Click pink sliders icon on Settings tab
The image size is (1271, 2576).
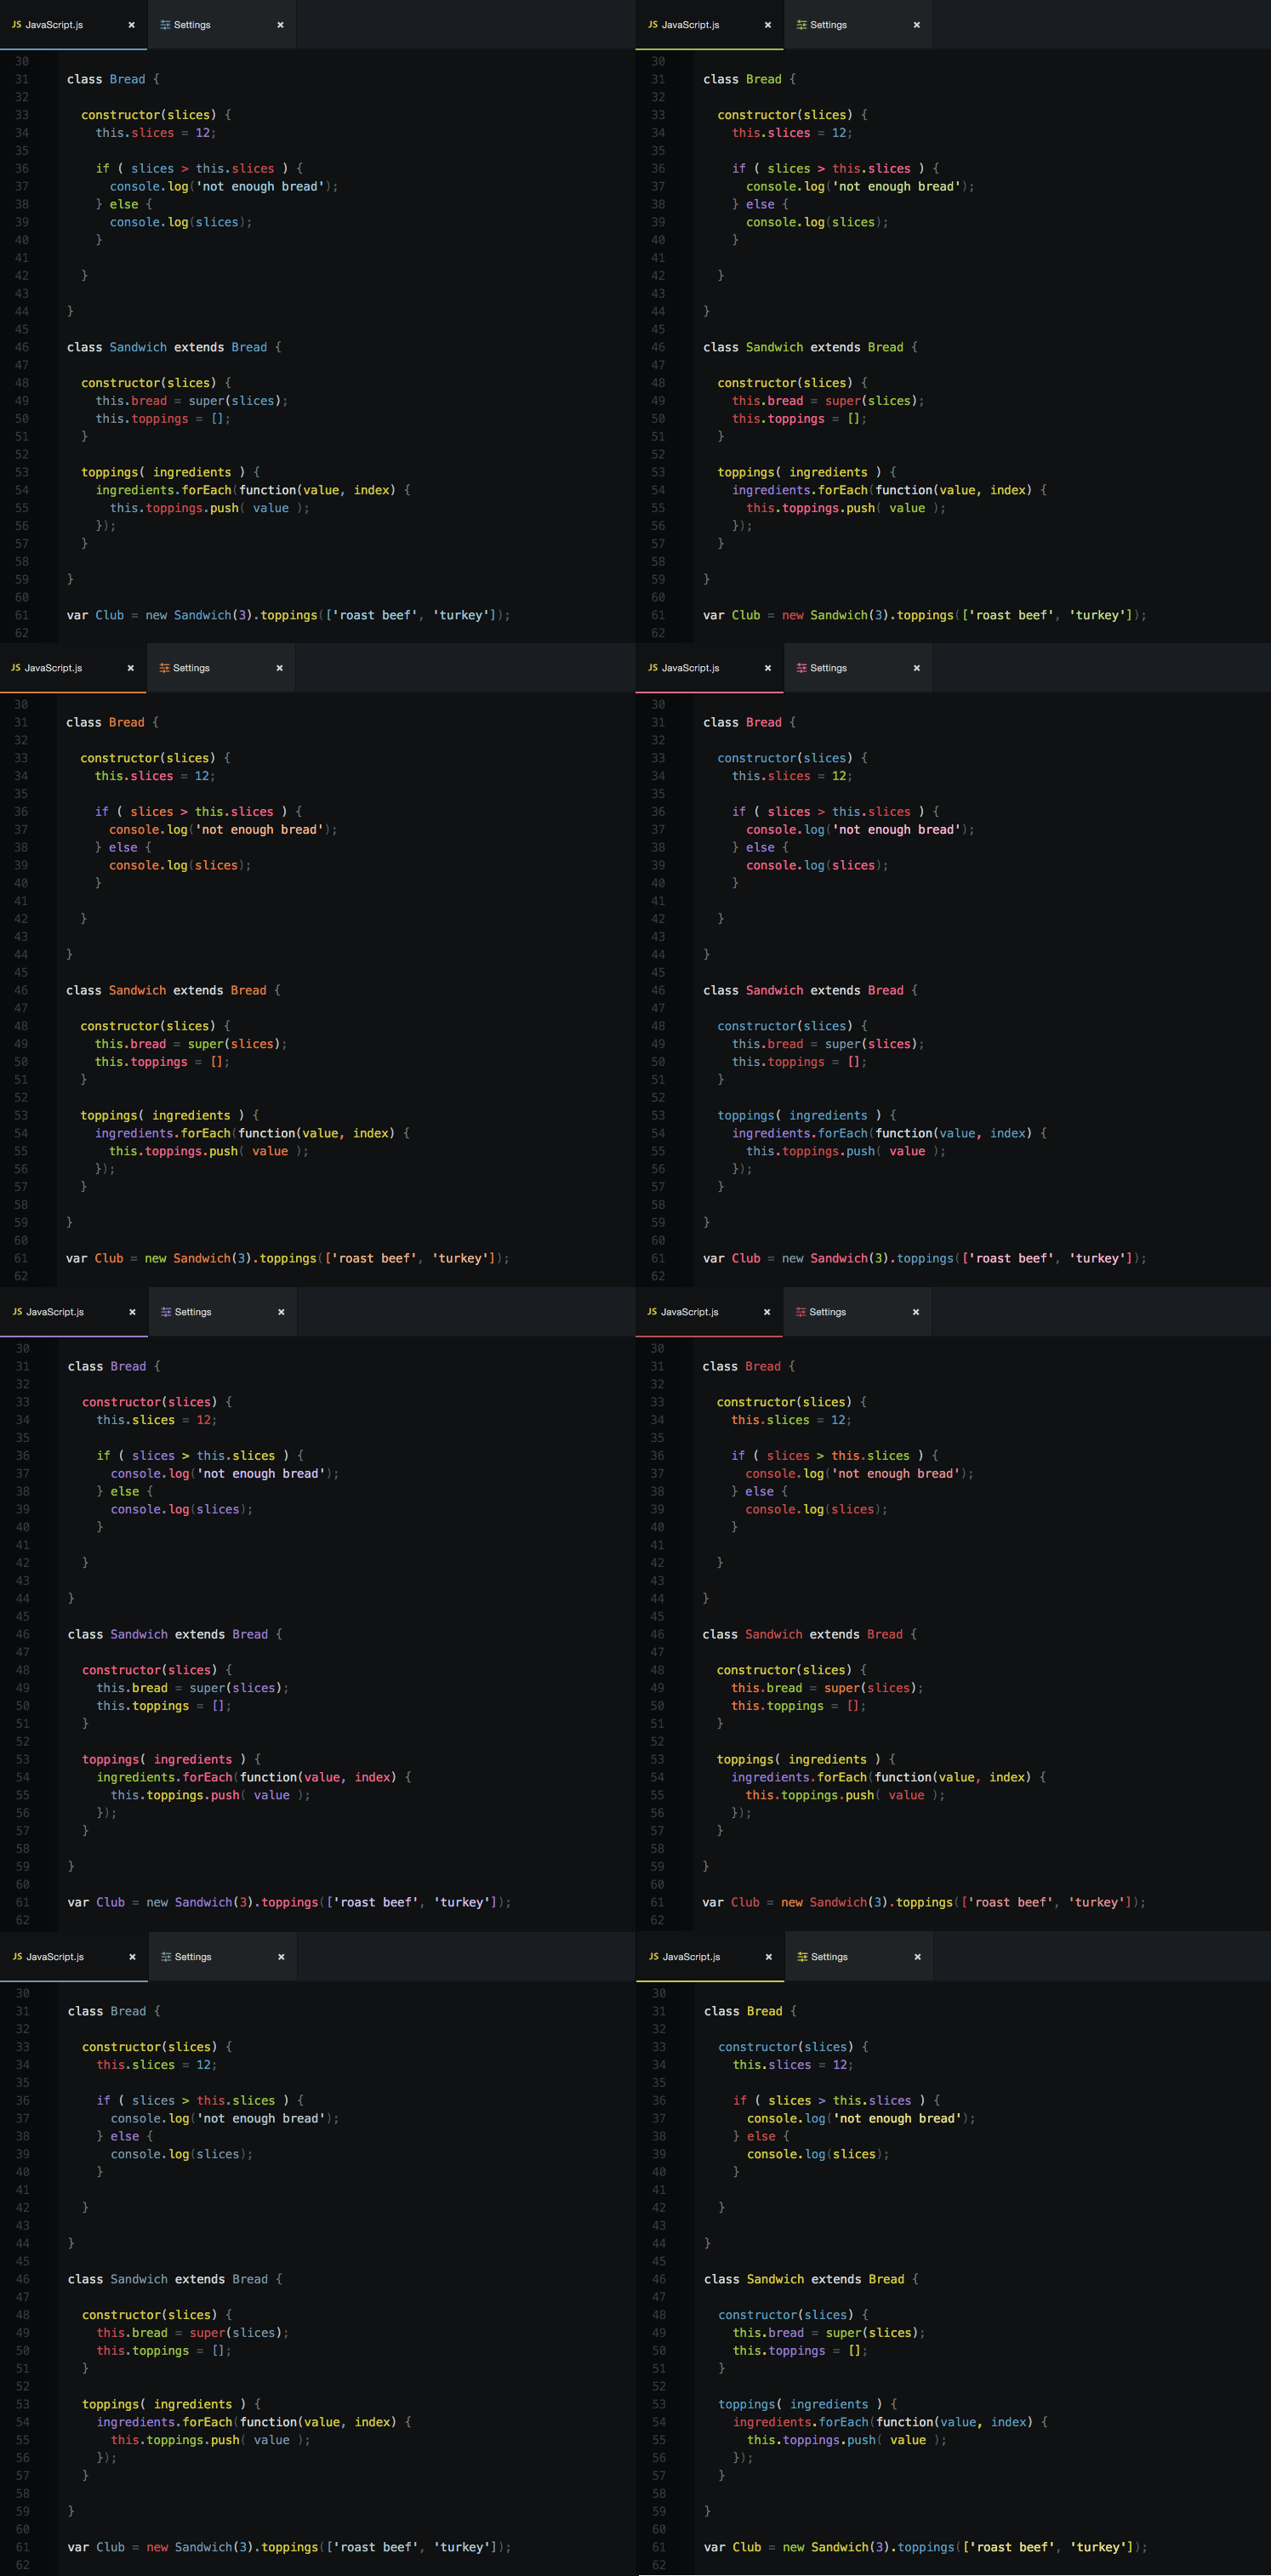tap(801, 668)
